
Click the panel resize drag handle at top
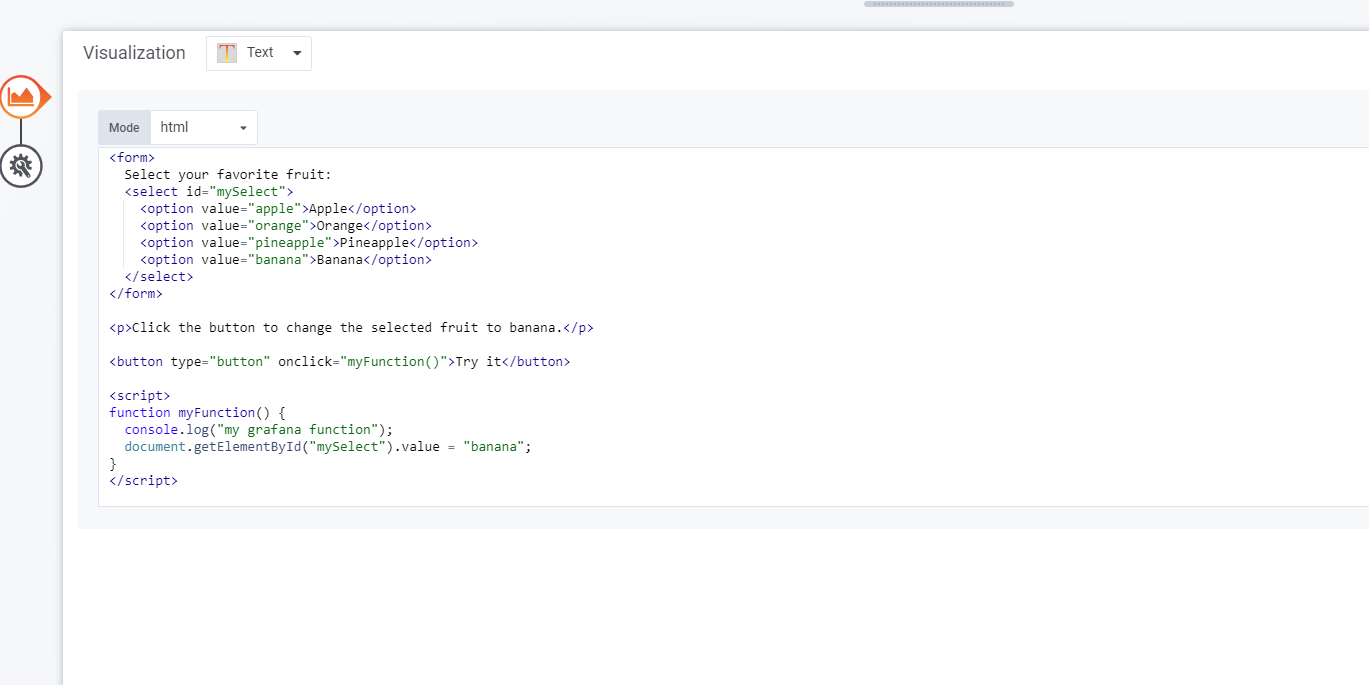coord(939,4)
